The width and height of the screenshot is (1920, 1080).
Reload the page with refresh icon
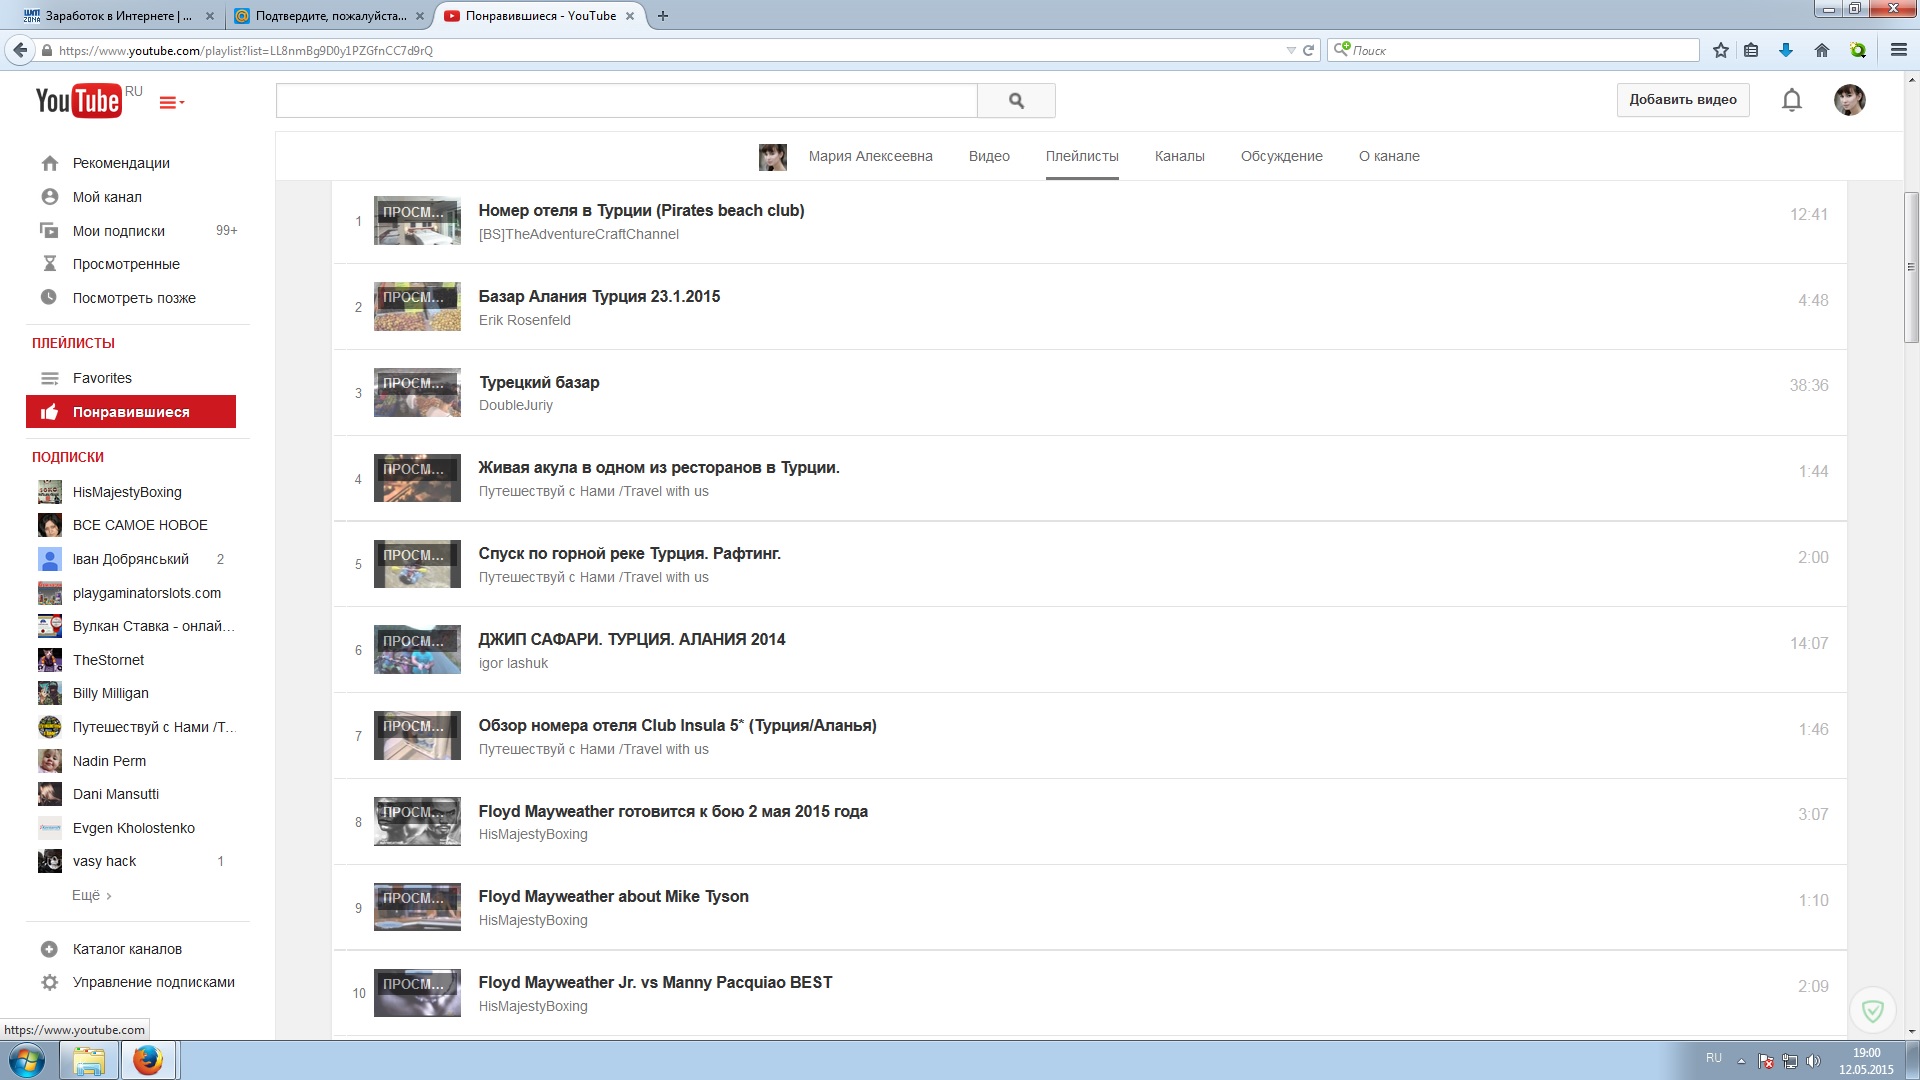(x=1308, y=50)
